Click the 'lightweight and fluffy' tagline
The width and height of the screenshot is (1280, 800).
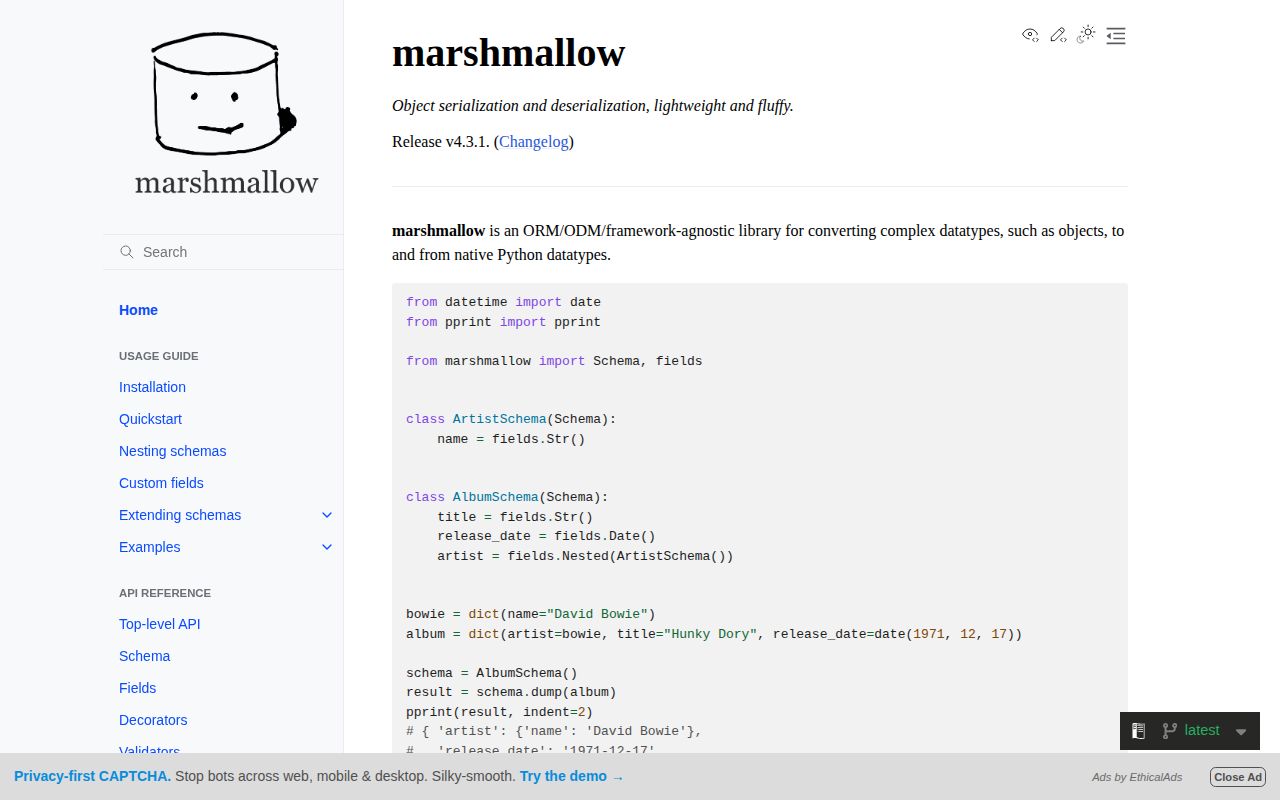(723, 105)
